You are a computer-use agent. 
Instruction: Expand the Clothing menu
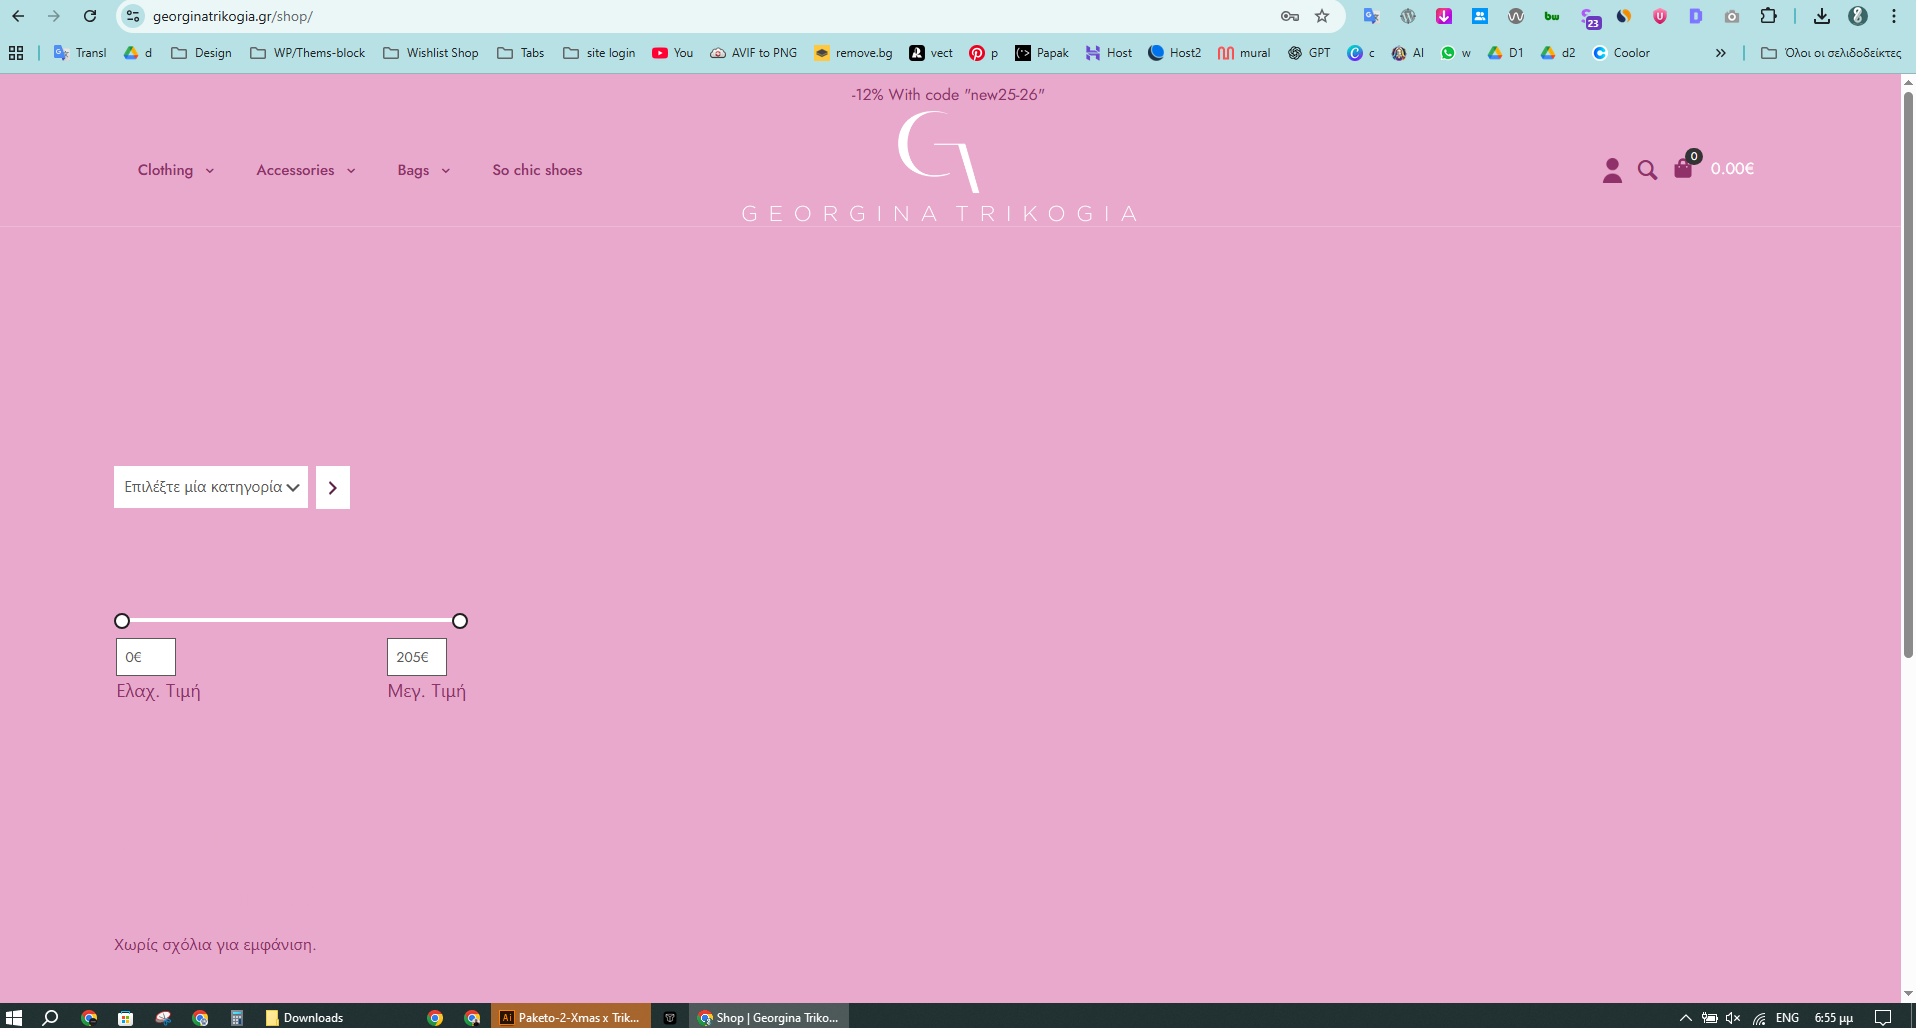pos(176,170)
